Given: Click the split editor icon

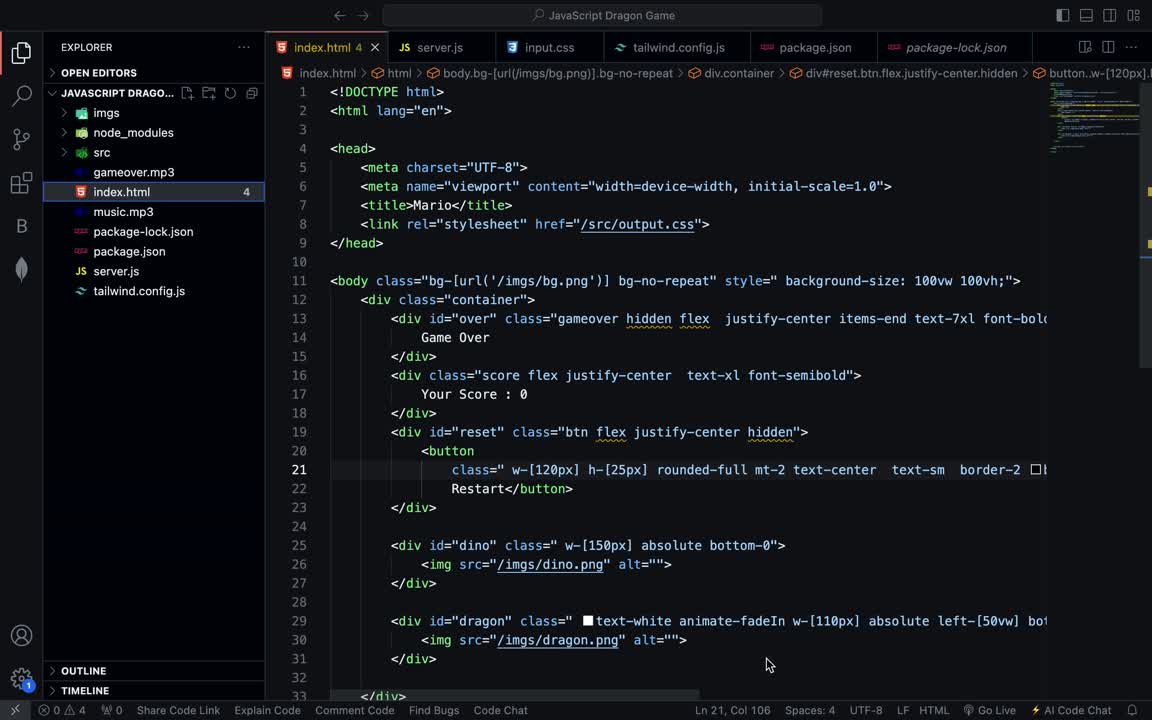Looking at the screenshot, I should click(1108, 47).
